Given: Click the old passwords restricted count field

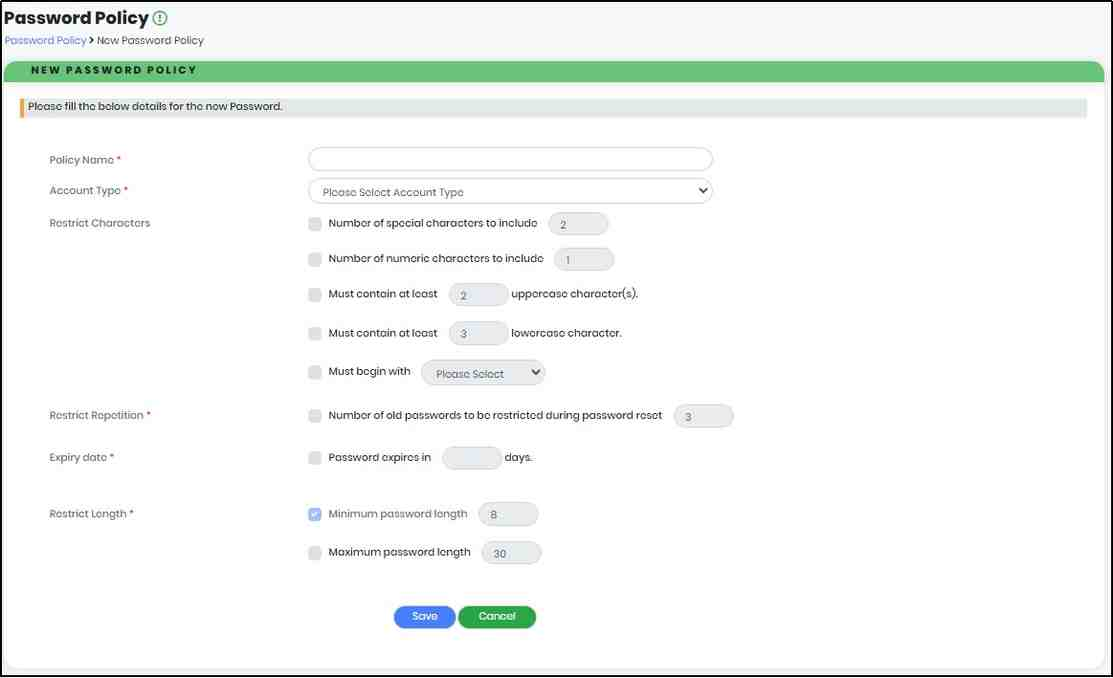Looking at the screenshot, I should (703, 416).
